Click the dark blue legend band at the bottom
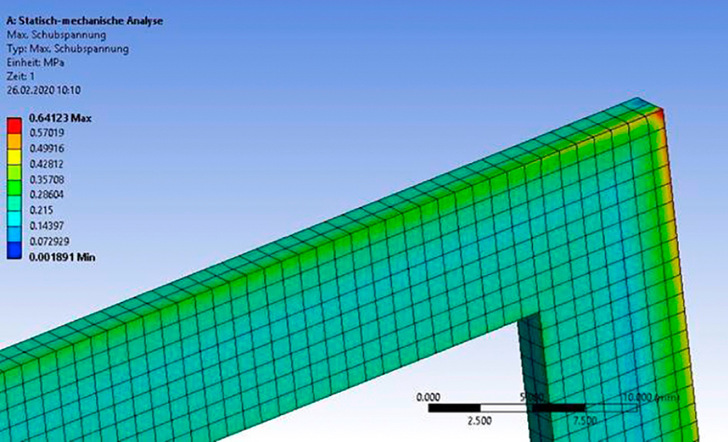Image resolution: width=728 pixels, height=442 pixels. tap(15, 250)
